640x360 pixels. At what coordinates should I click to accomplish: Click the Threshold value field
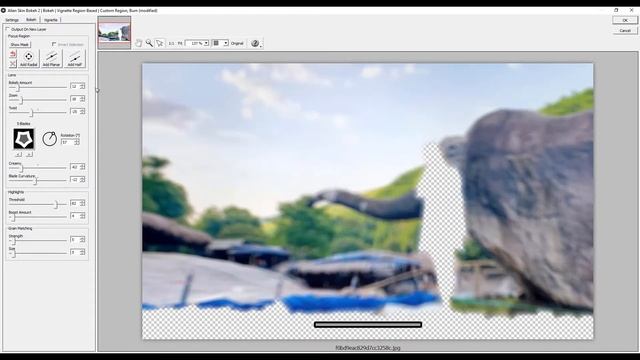pos(75,203)
